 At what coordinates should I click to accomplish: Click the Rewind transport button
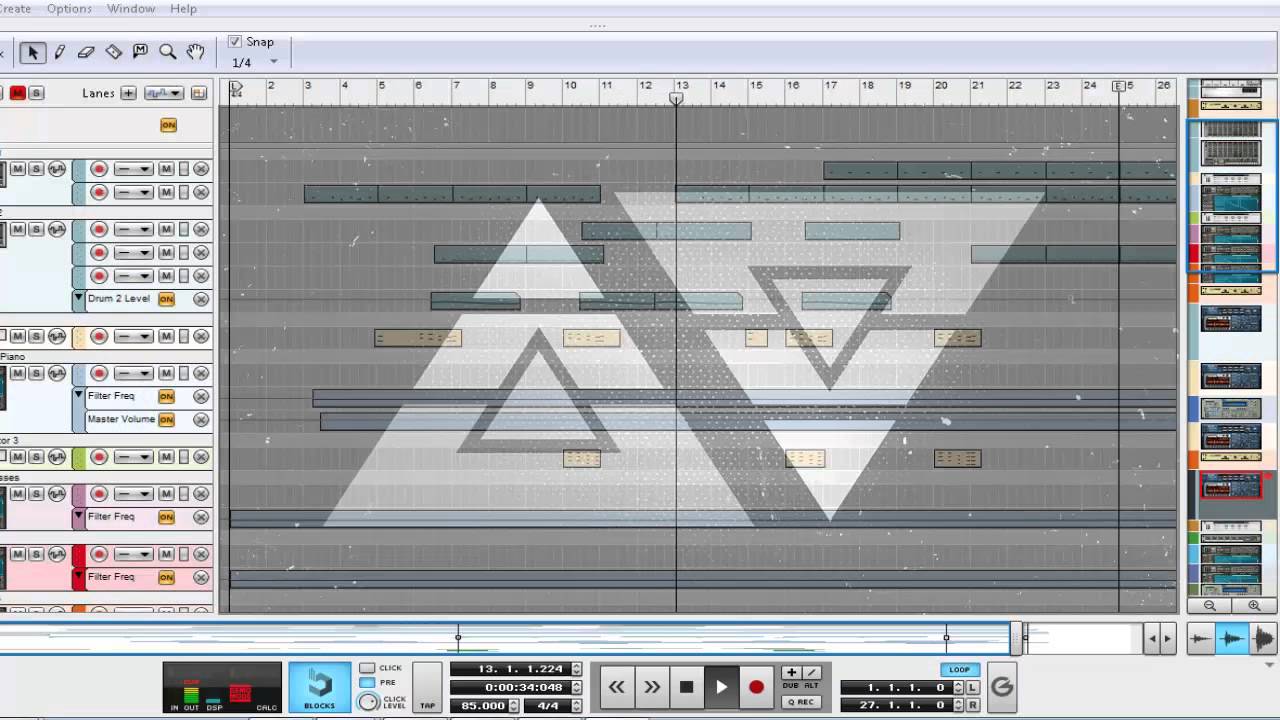point(616,687)
